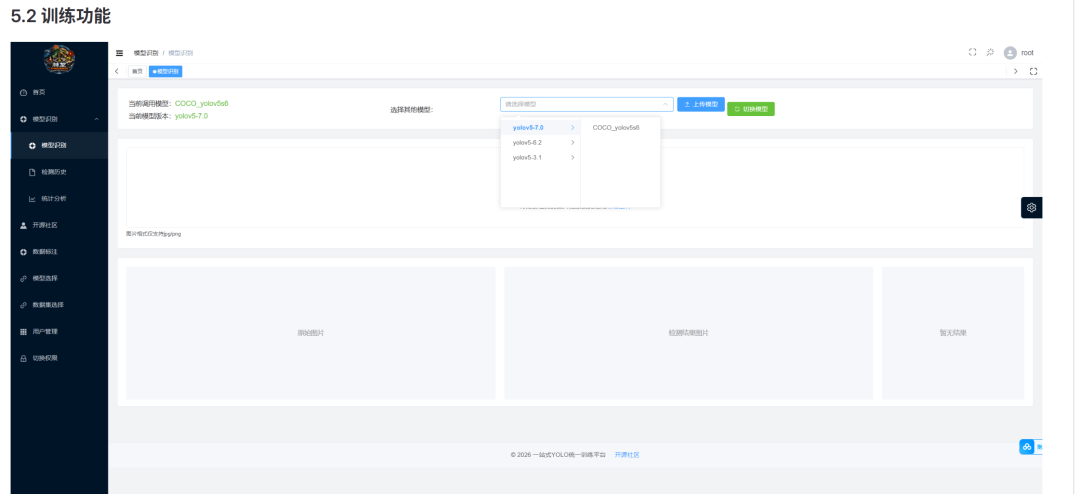Click the footer copyright text
Viewport: 1080px width, 494px height.
559,455
